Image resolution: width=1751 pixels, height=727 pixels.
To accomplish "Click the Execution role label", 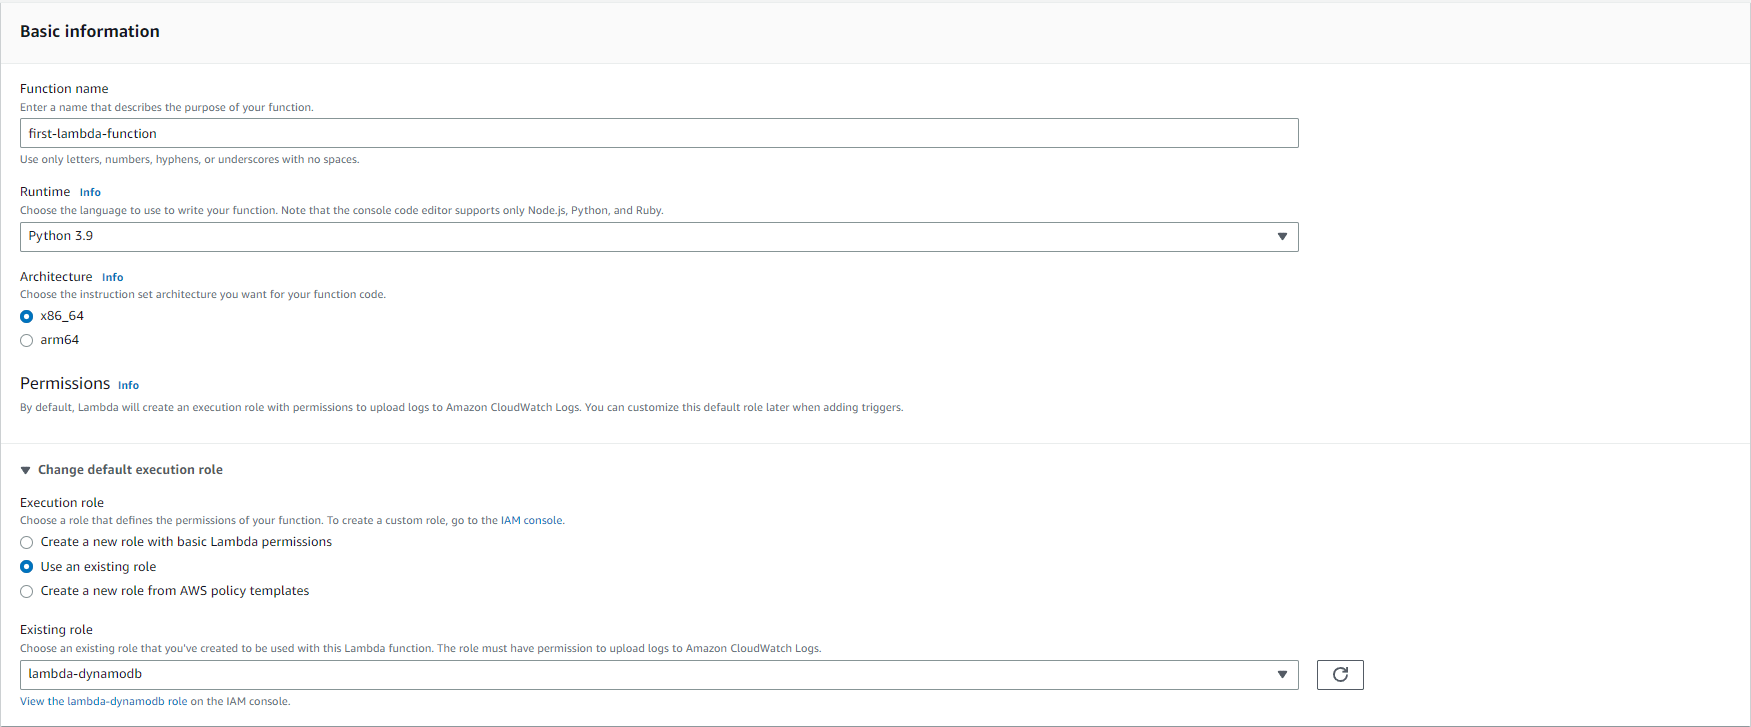I will coord(62,503).
